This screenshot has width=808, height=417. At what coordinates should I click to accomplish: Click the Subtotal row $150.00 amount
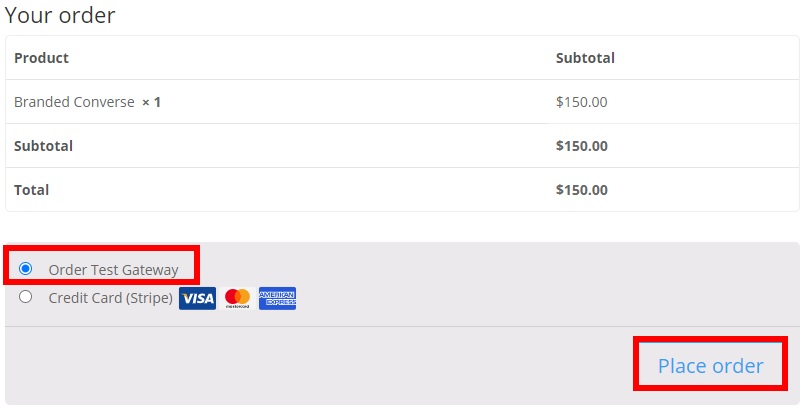(581, 146)
